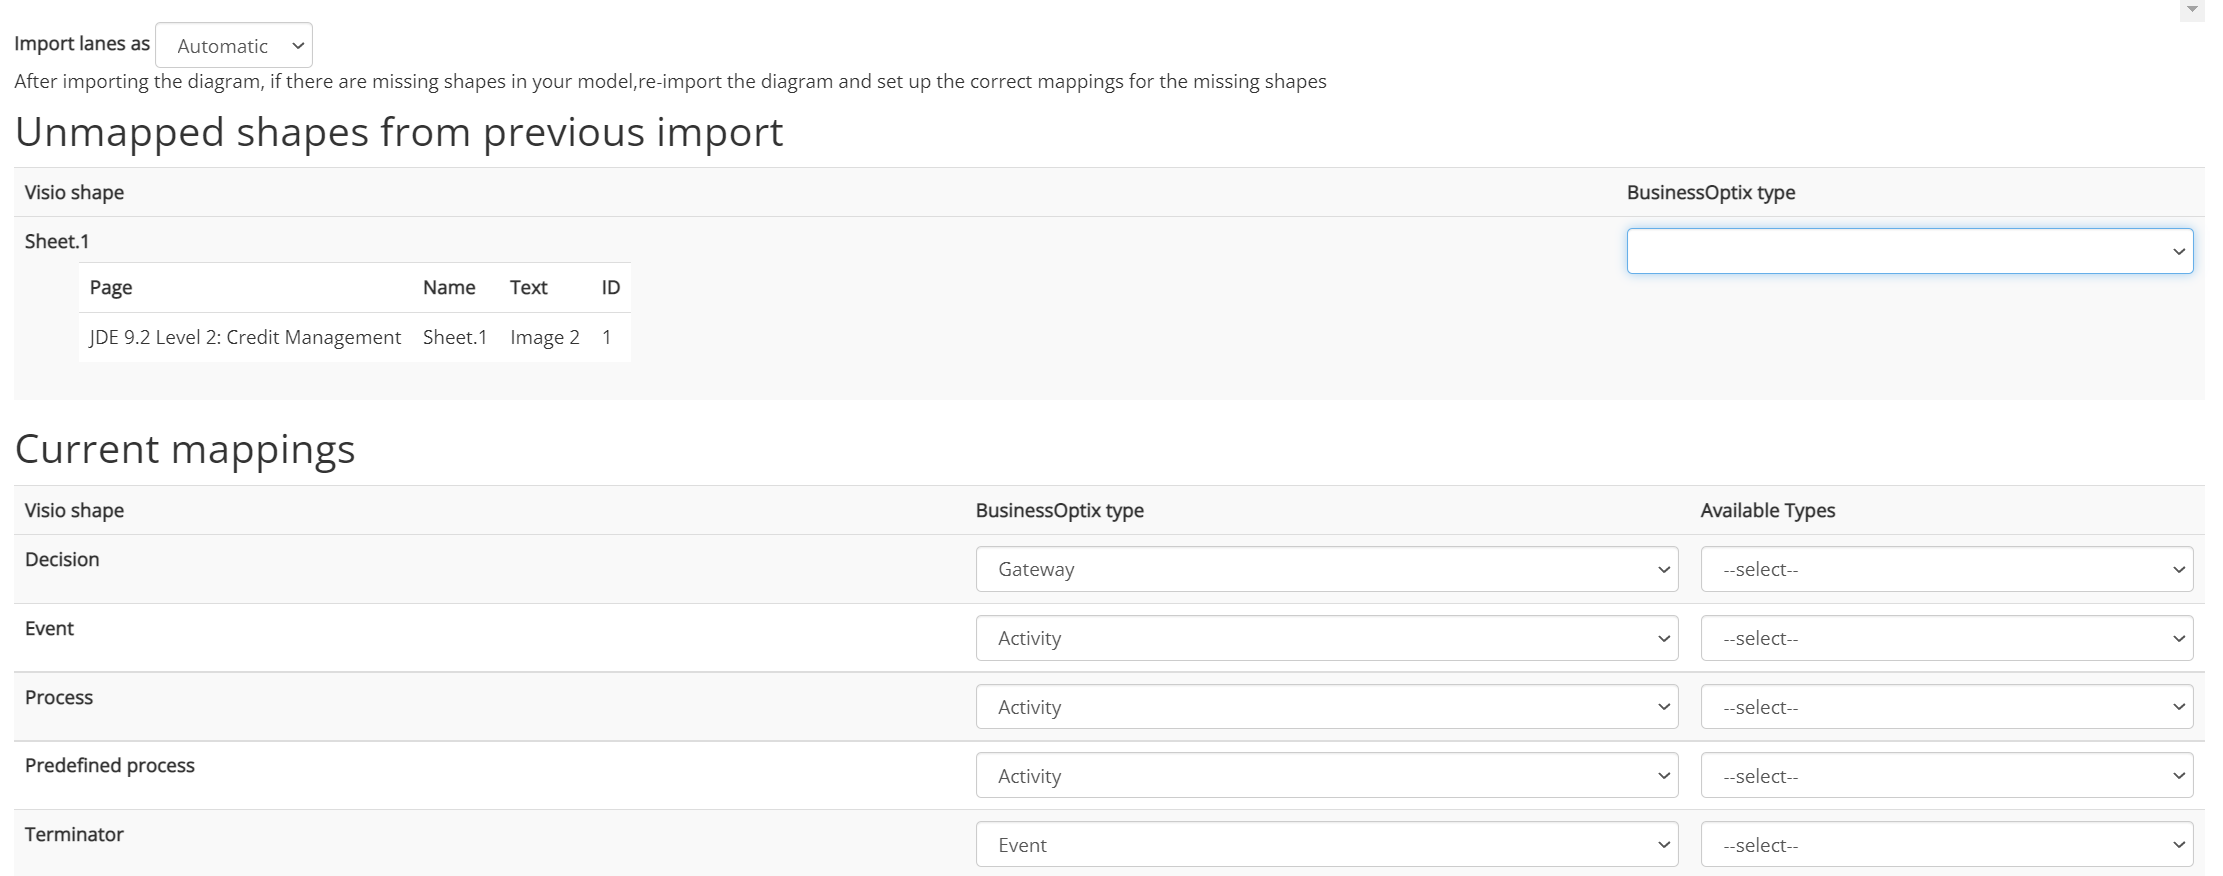Click the JDE 9.2 Level 2: Credit Management cell
This screenshot has height=876, width=2223.
(245, 338)
